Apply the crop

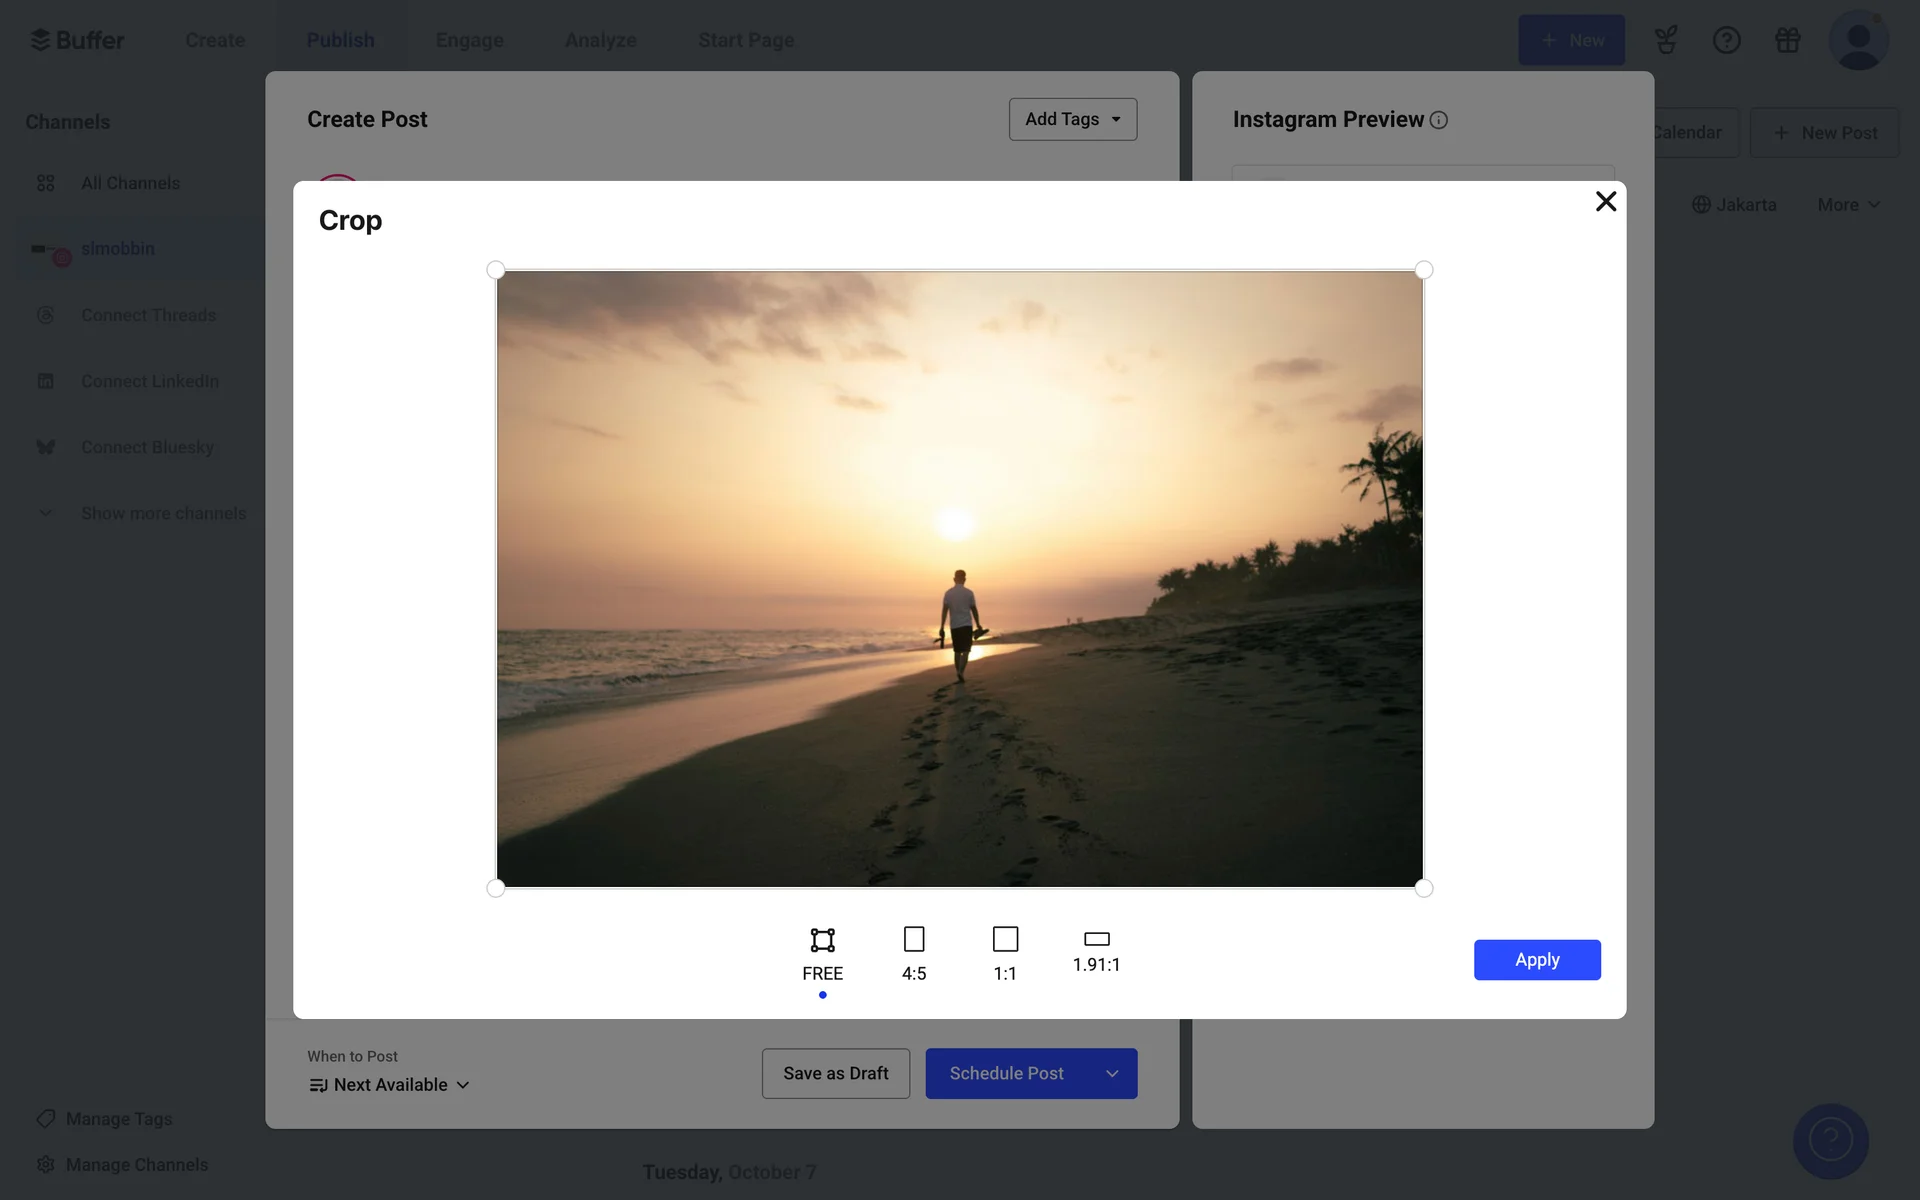coord(1536,960)
